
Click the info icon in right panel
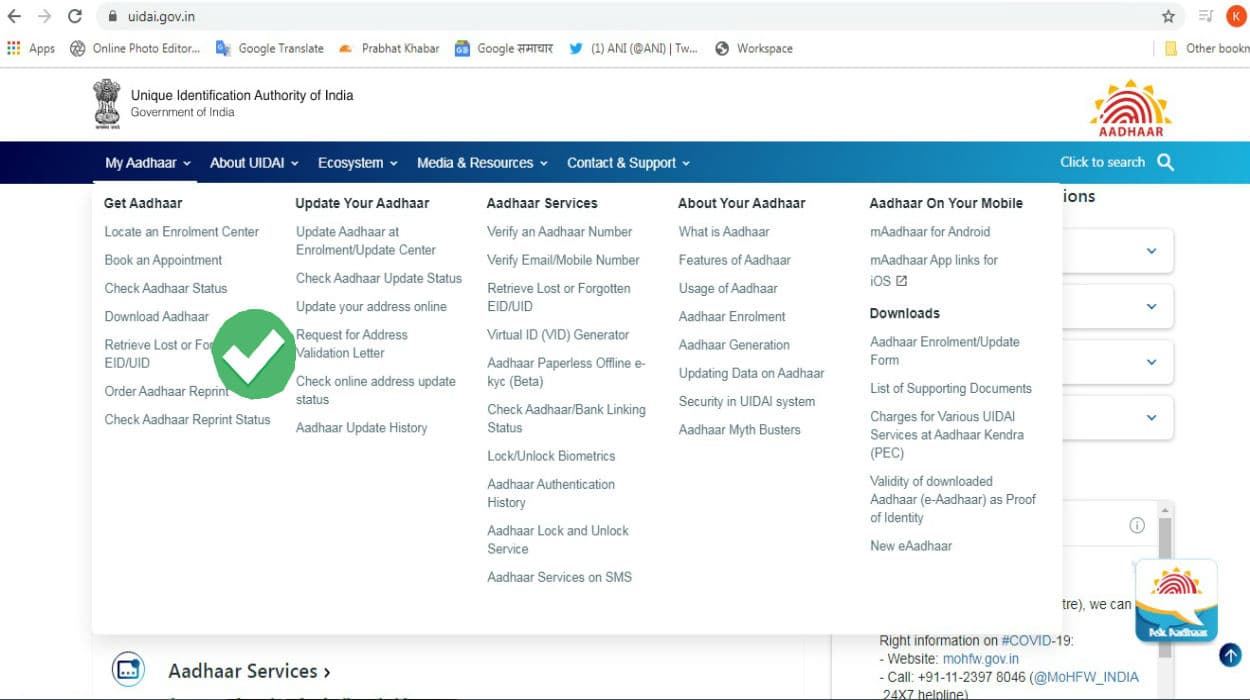[1136, 525]
